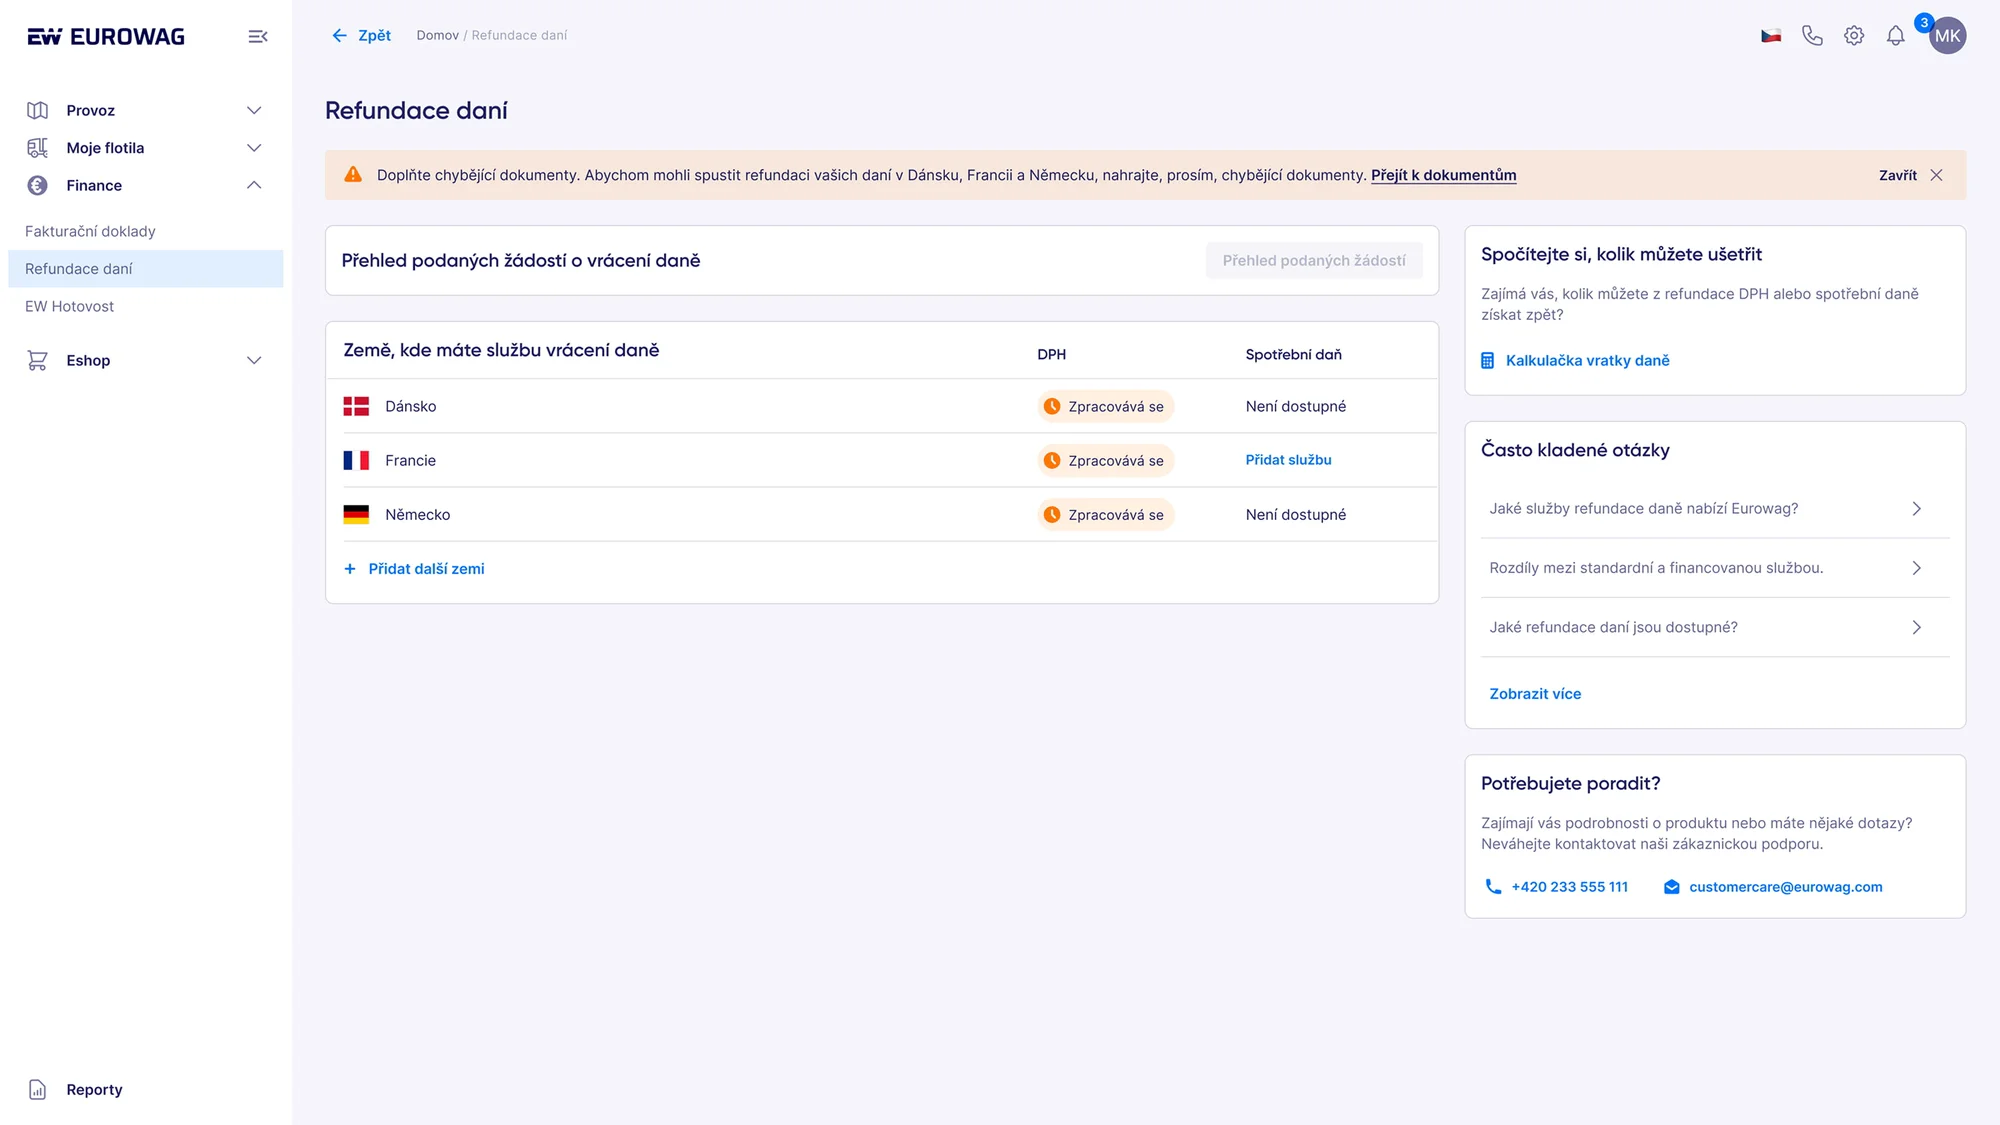Click 'Zobrazit více' under FAQ
2000x1125 pixels.
click(1535, 694)
